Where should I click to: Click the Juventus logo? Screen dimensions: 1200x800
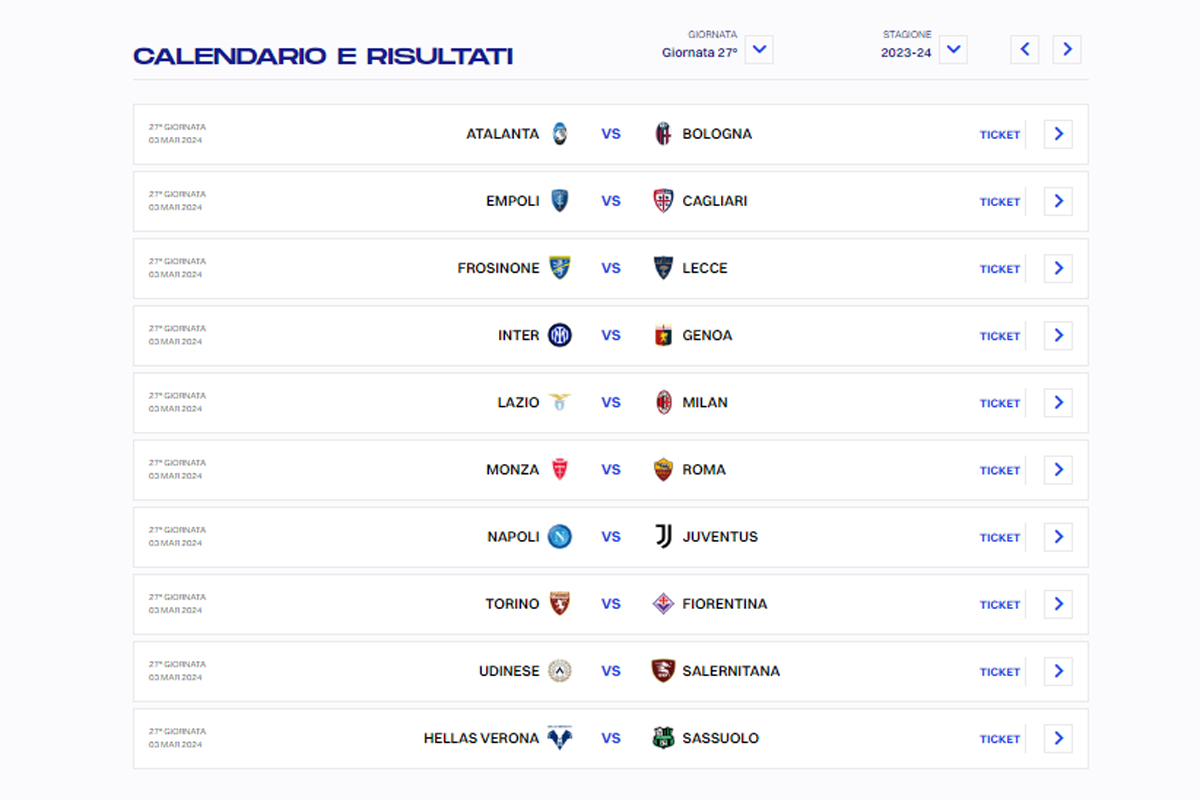point(663,537)
